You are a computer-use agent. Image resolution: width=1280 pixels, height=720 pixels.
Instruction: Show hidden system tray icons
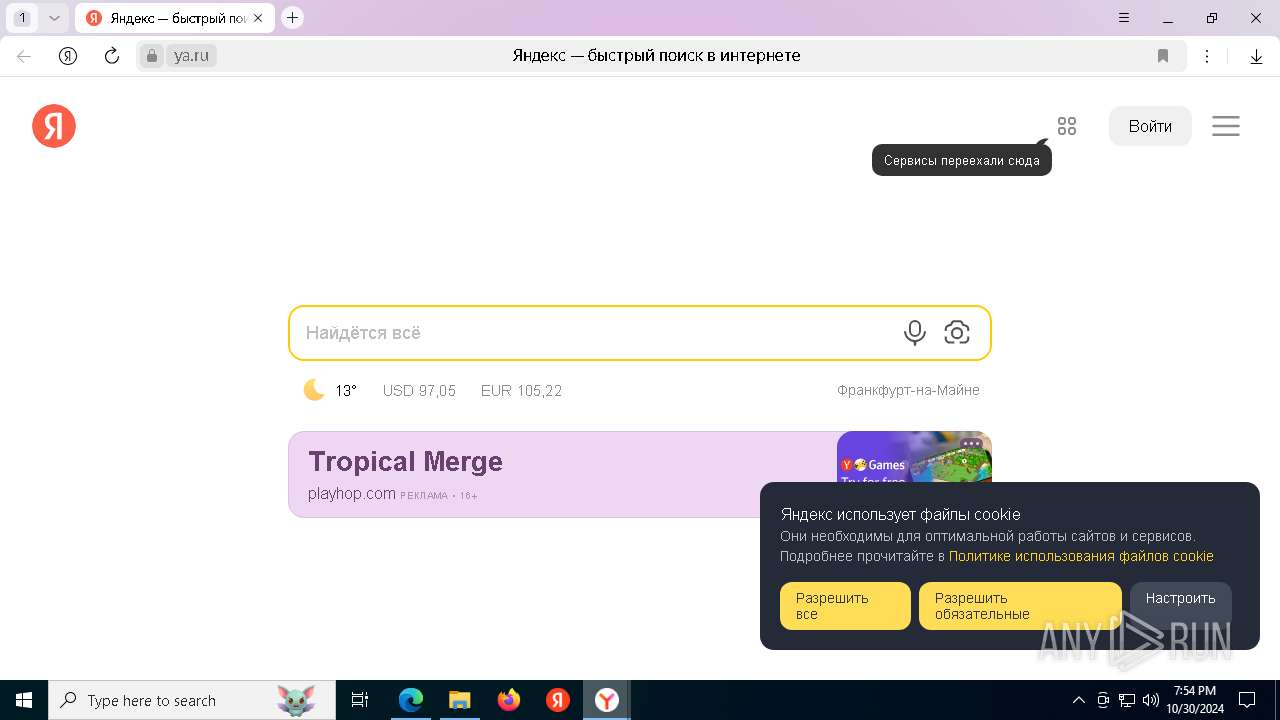tap(1078, 700)
